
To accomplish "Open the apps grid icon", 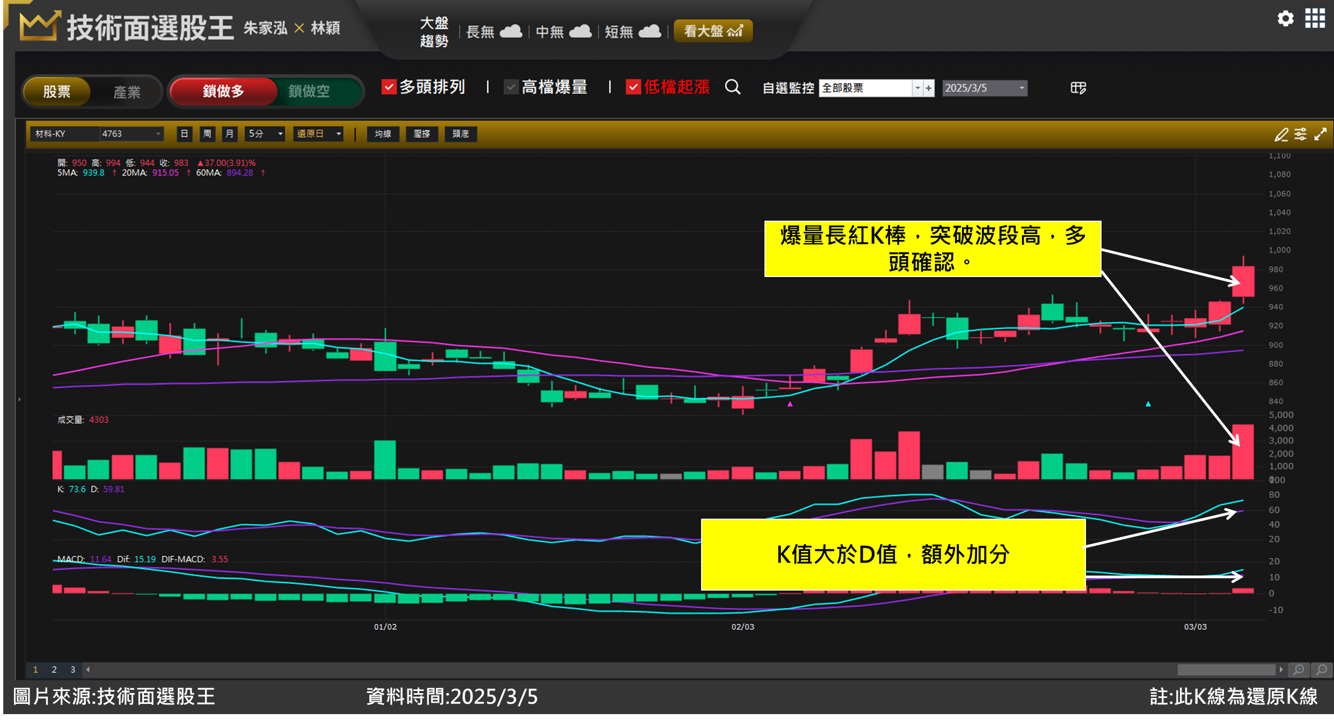I will point(1315,18).
